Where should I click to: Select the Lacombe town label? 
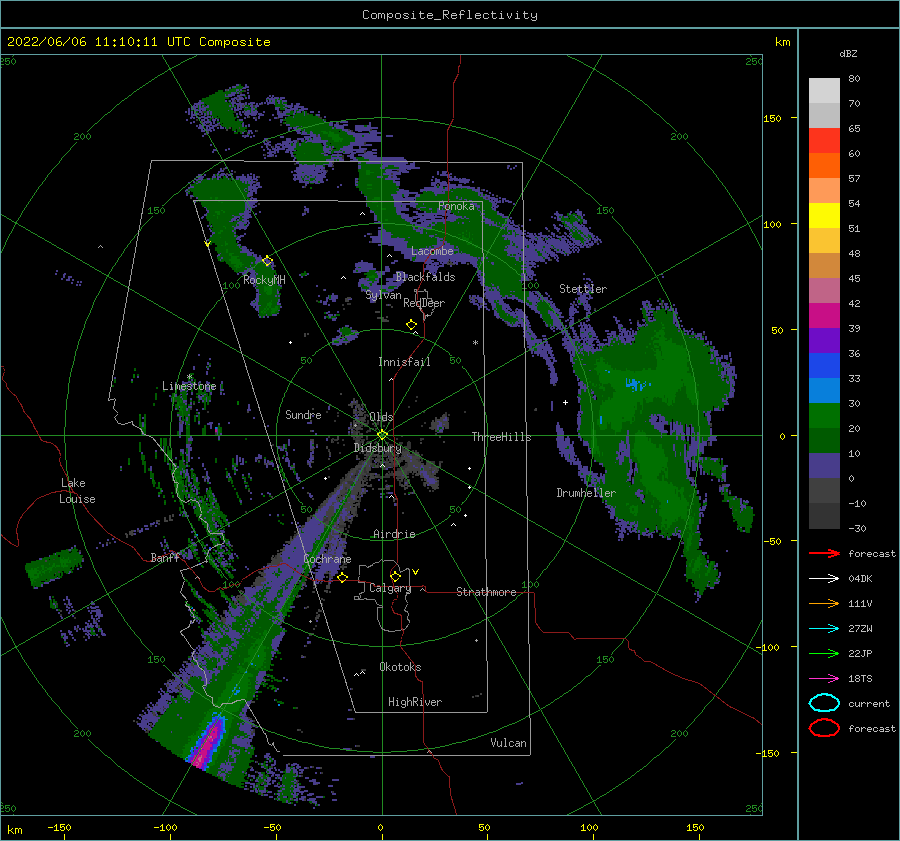pyautogui.click(x=432, y=251)
